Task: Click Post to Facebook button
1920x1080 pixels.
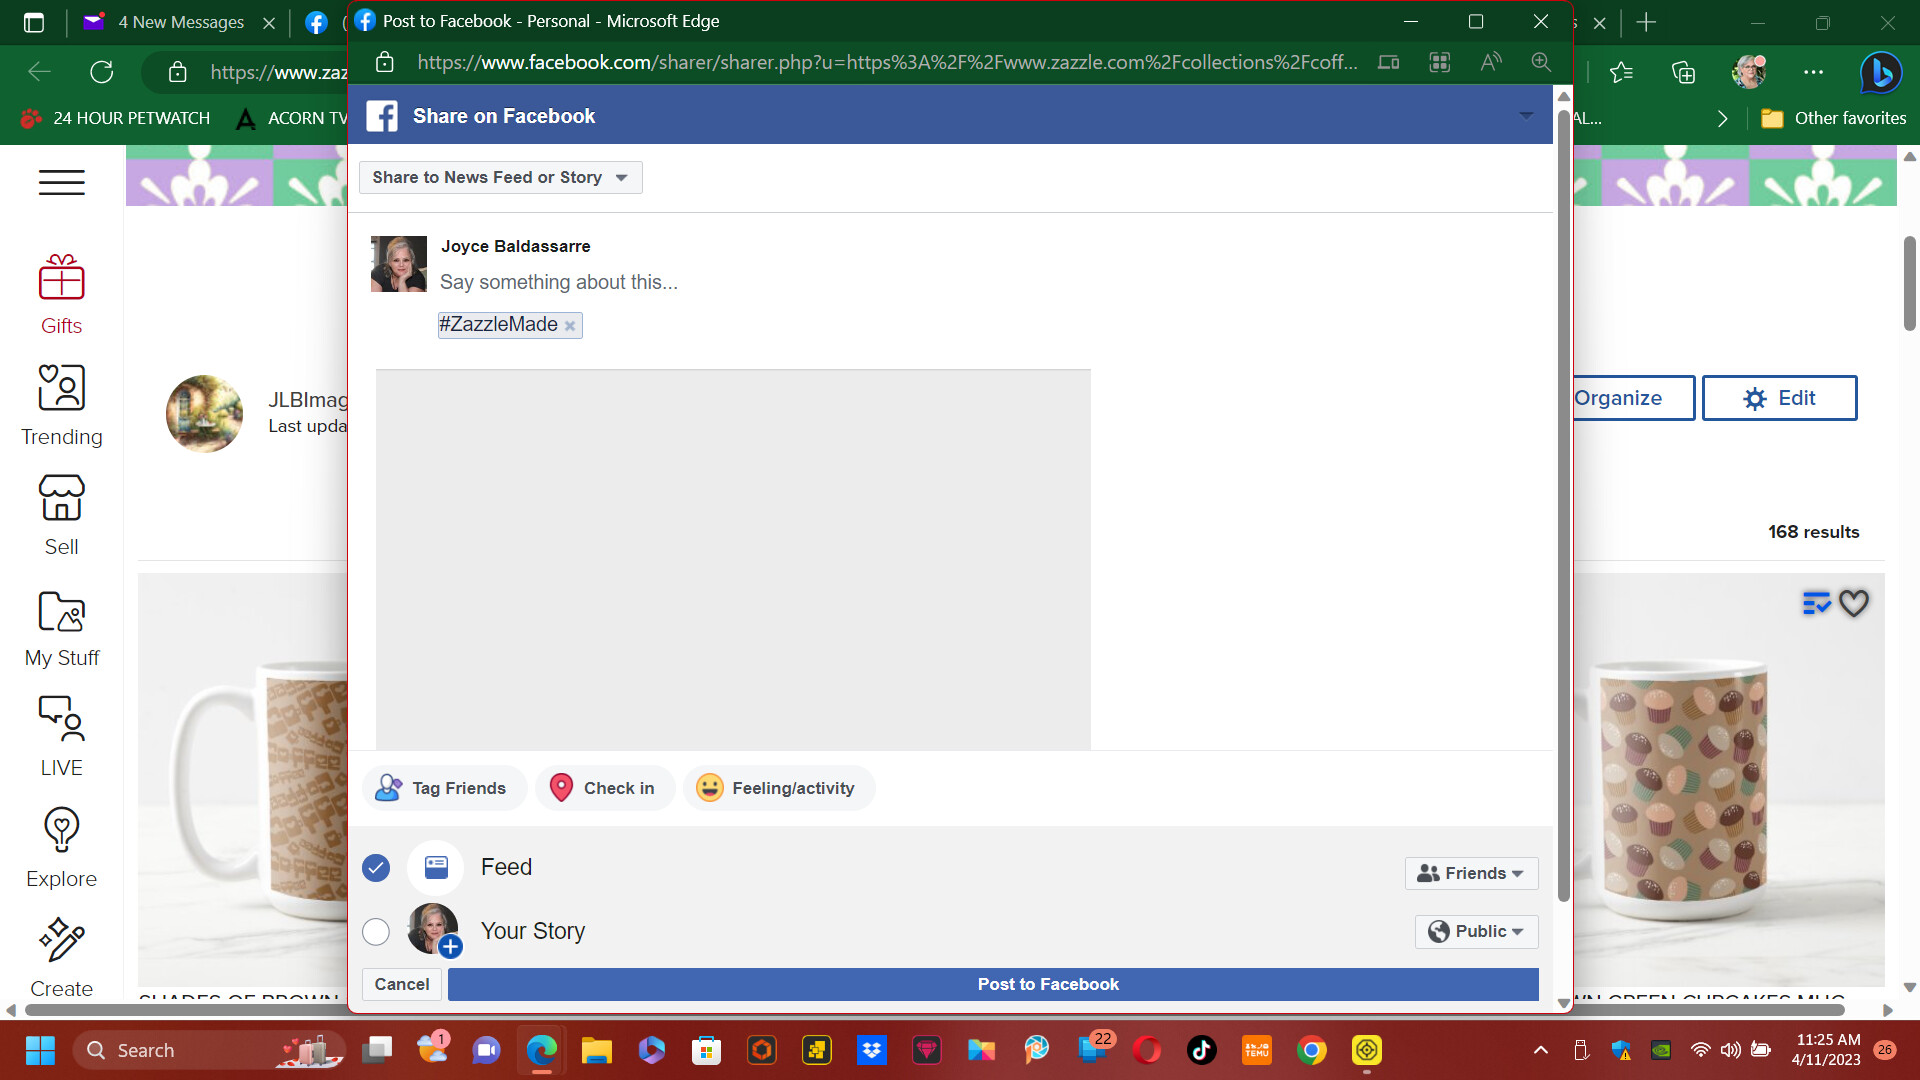Action: (993, 984)
